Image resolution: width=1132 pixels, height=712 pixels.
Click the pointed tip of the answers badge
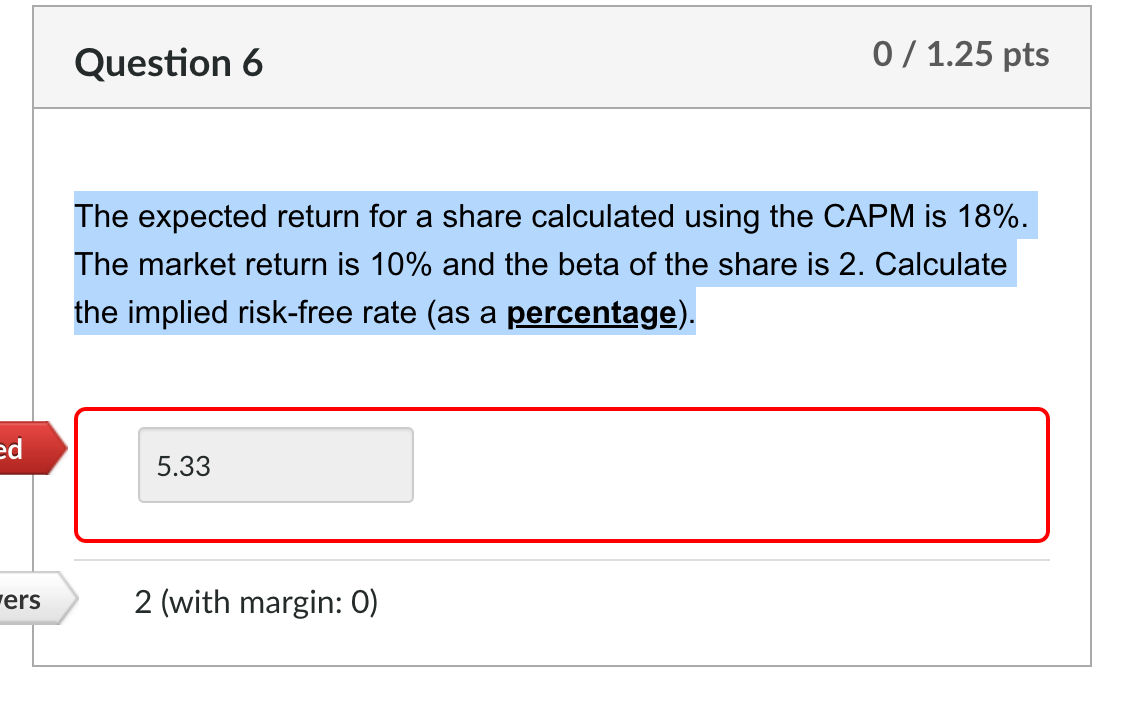pyautogui.click(x=74, y=599)
